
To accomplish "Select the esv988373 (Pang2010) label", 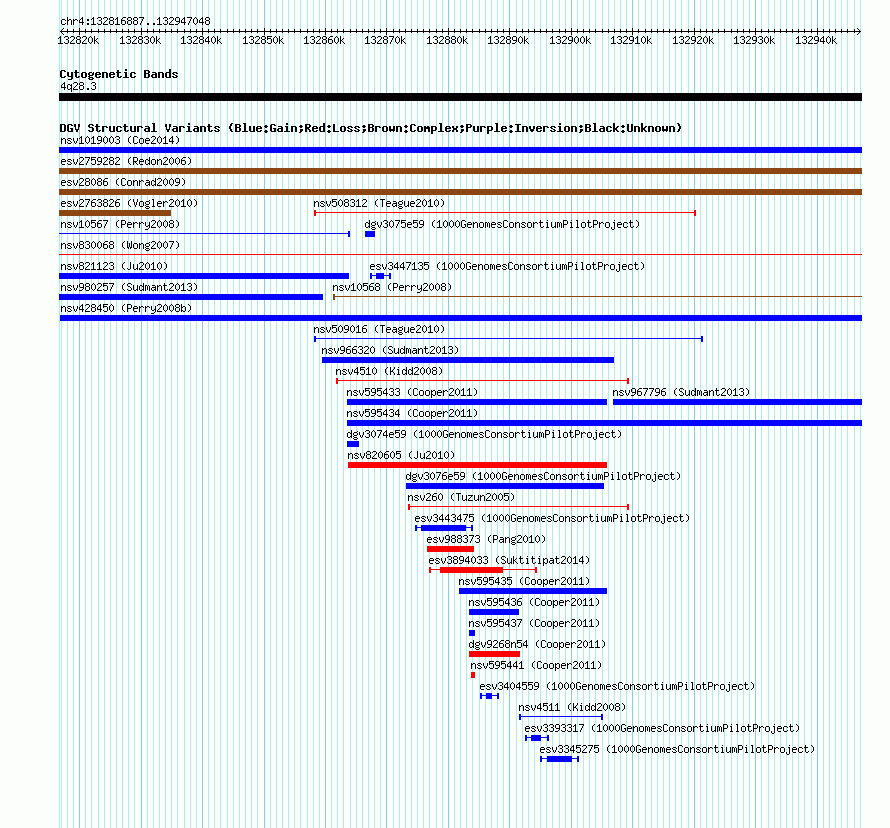I will click(486, 539).
